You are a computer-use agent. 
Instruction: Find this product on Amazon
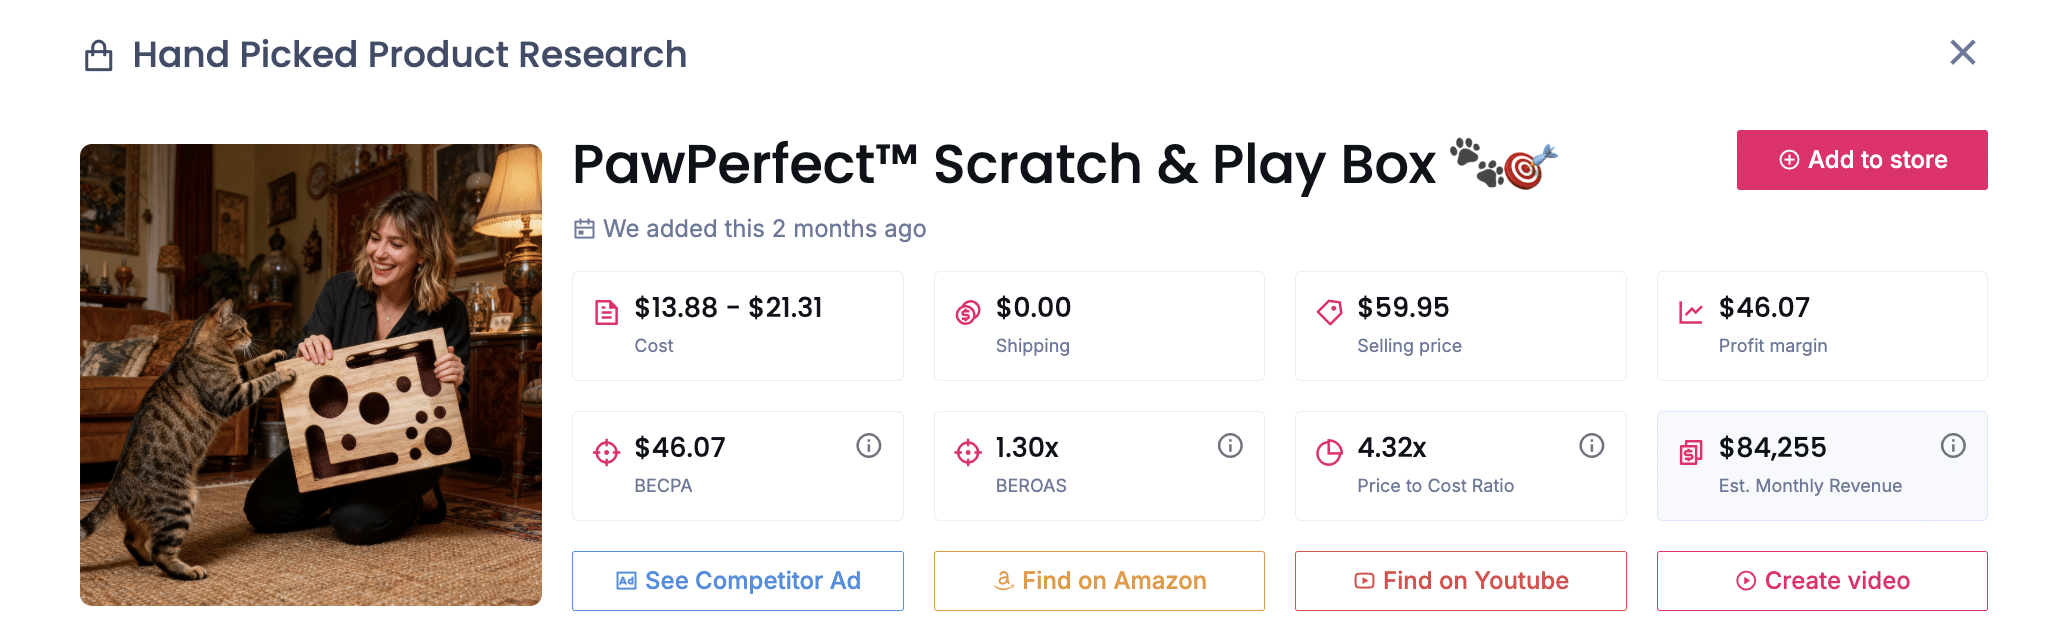point(1099,581)
